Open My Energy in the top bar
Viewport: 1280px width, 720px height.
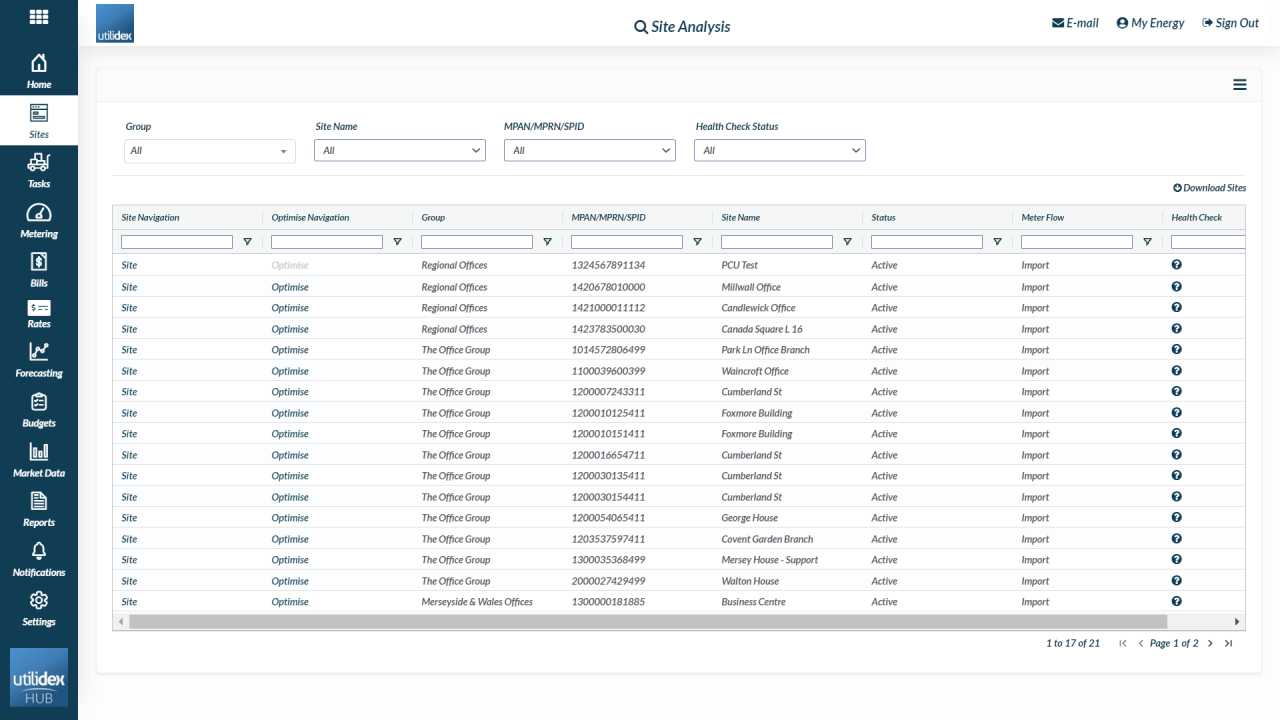[1150, 23]
